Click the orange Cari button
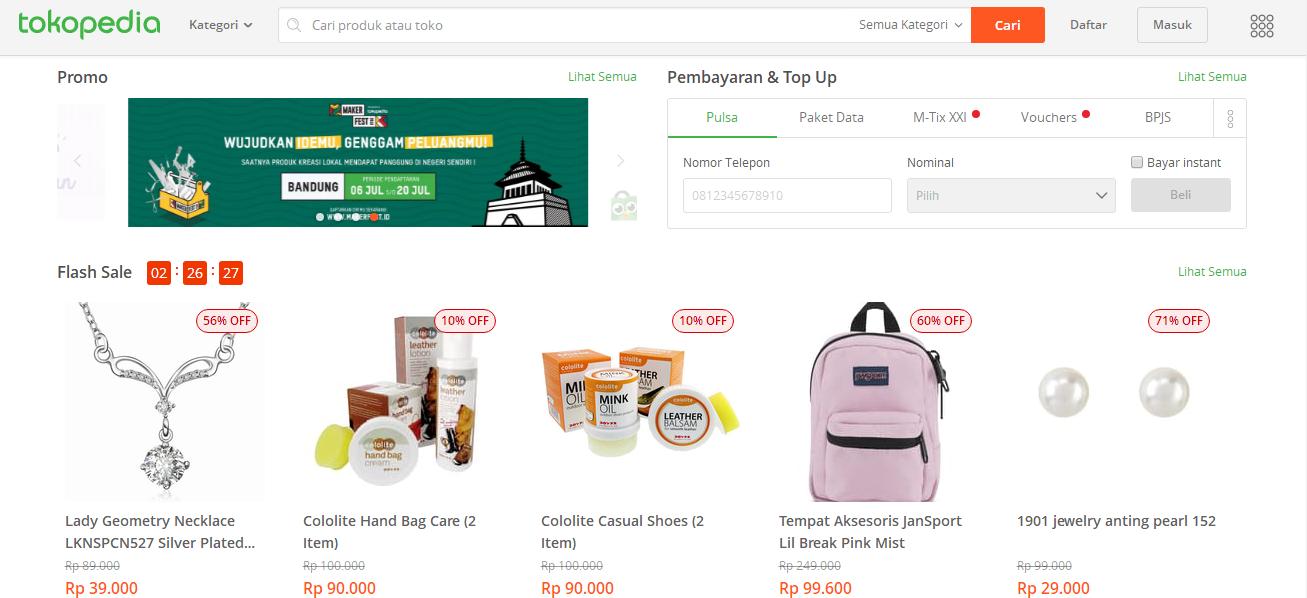1307x598 pixels. [x=1008, y=25]
